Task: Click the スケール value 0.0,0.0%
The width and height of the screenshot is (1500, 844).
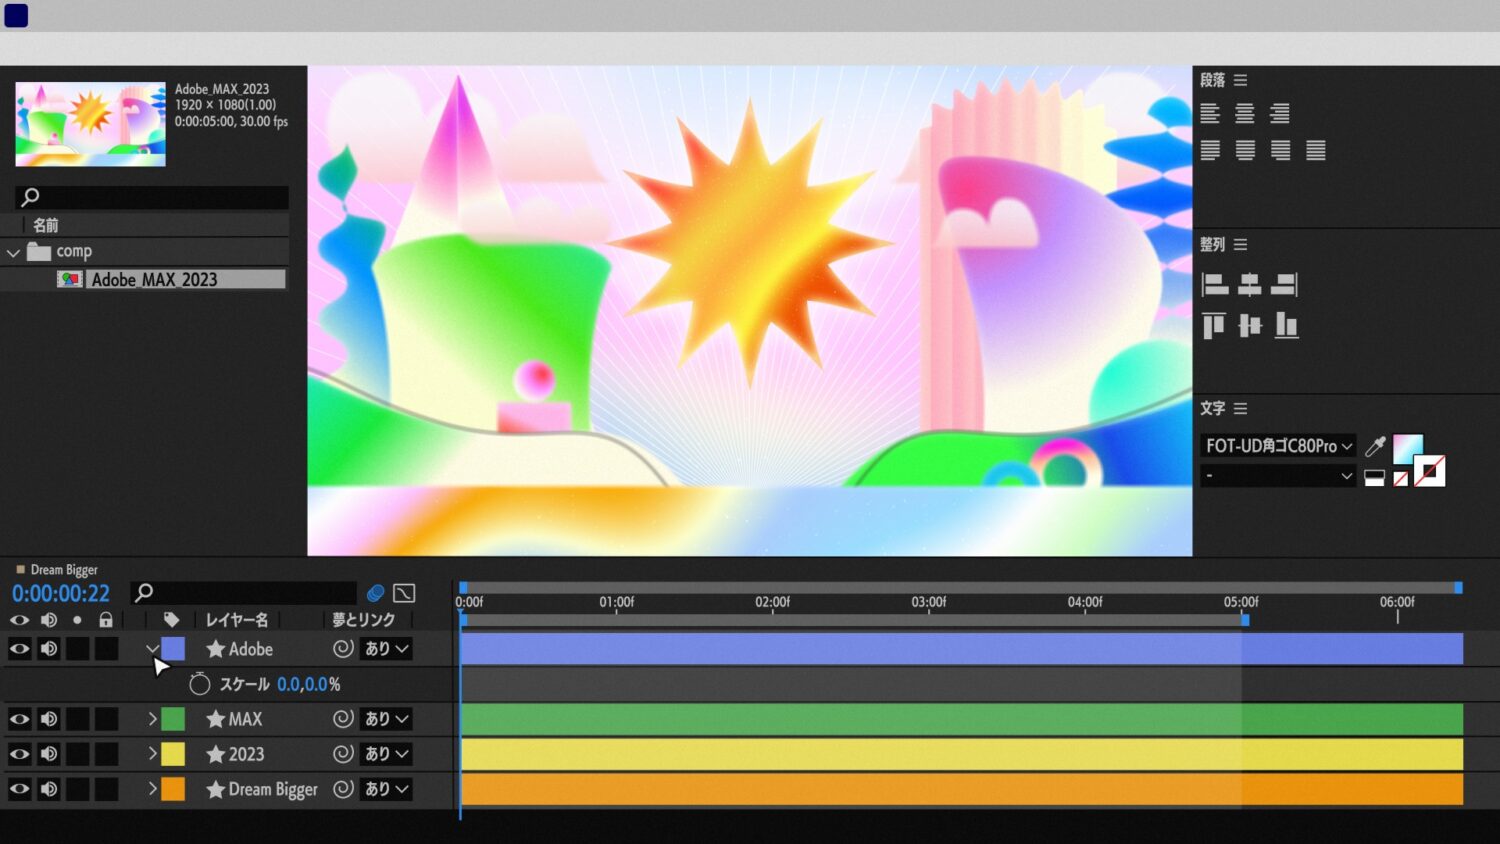Action: click(x=309, y=684)
